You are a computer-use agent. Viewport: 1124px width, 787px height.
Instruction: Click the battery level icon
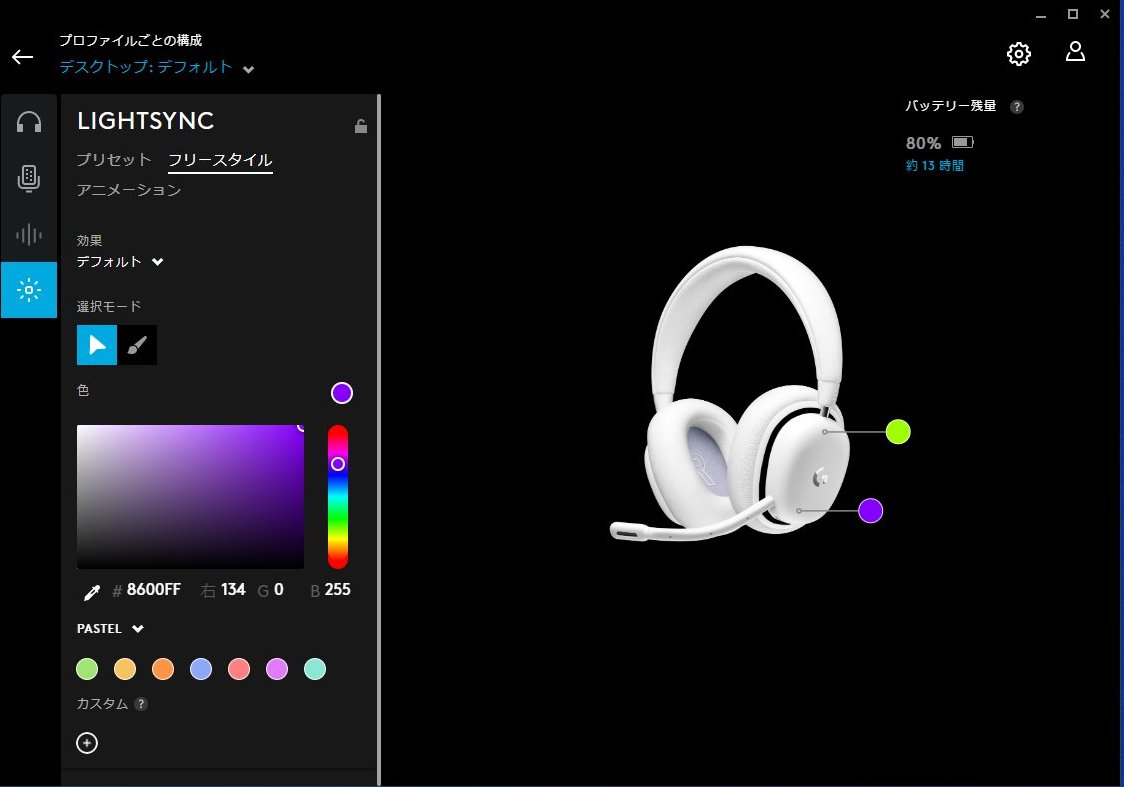963,142
